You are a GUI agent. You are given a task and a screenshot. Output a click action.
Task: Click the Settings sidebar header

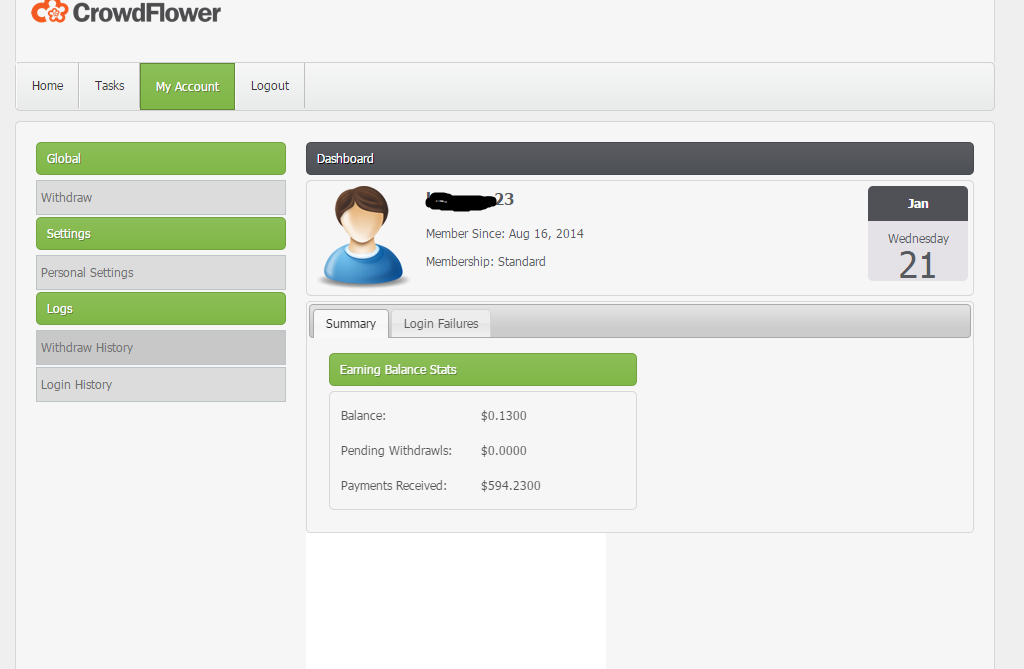[161, 234]
